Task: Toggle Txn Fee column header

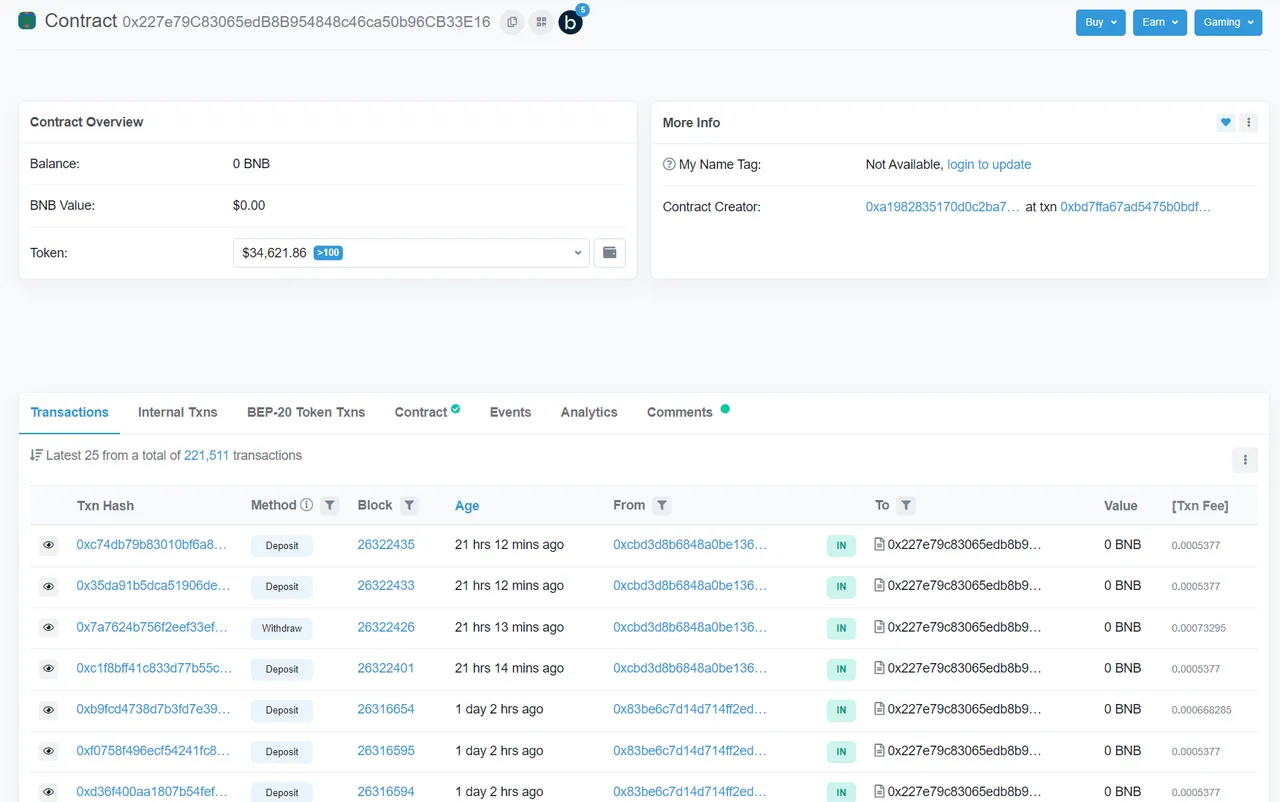Action: (x=1200, y=505)
